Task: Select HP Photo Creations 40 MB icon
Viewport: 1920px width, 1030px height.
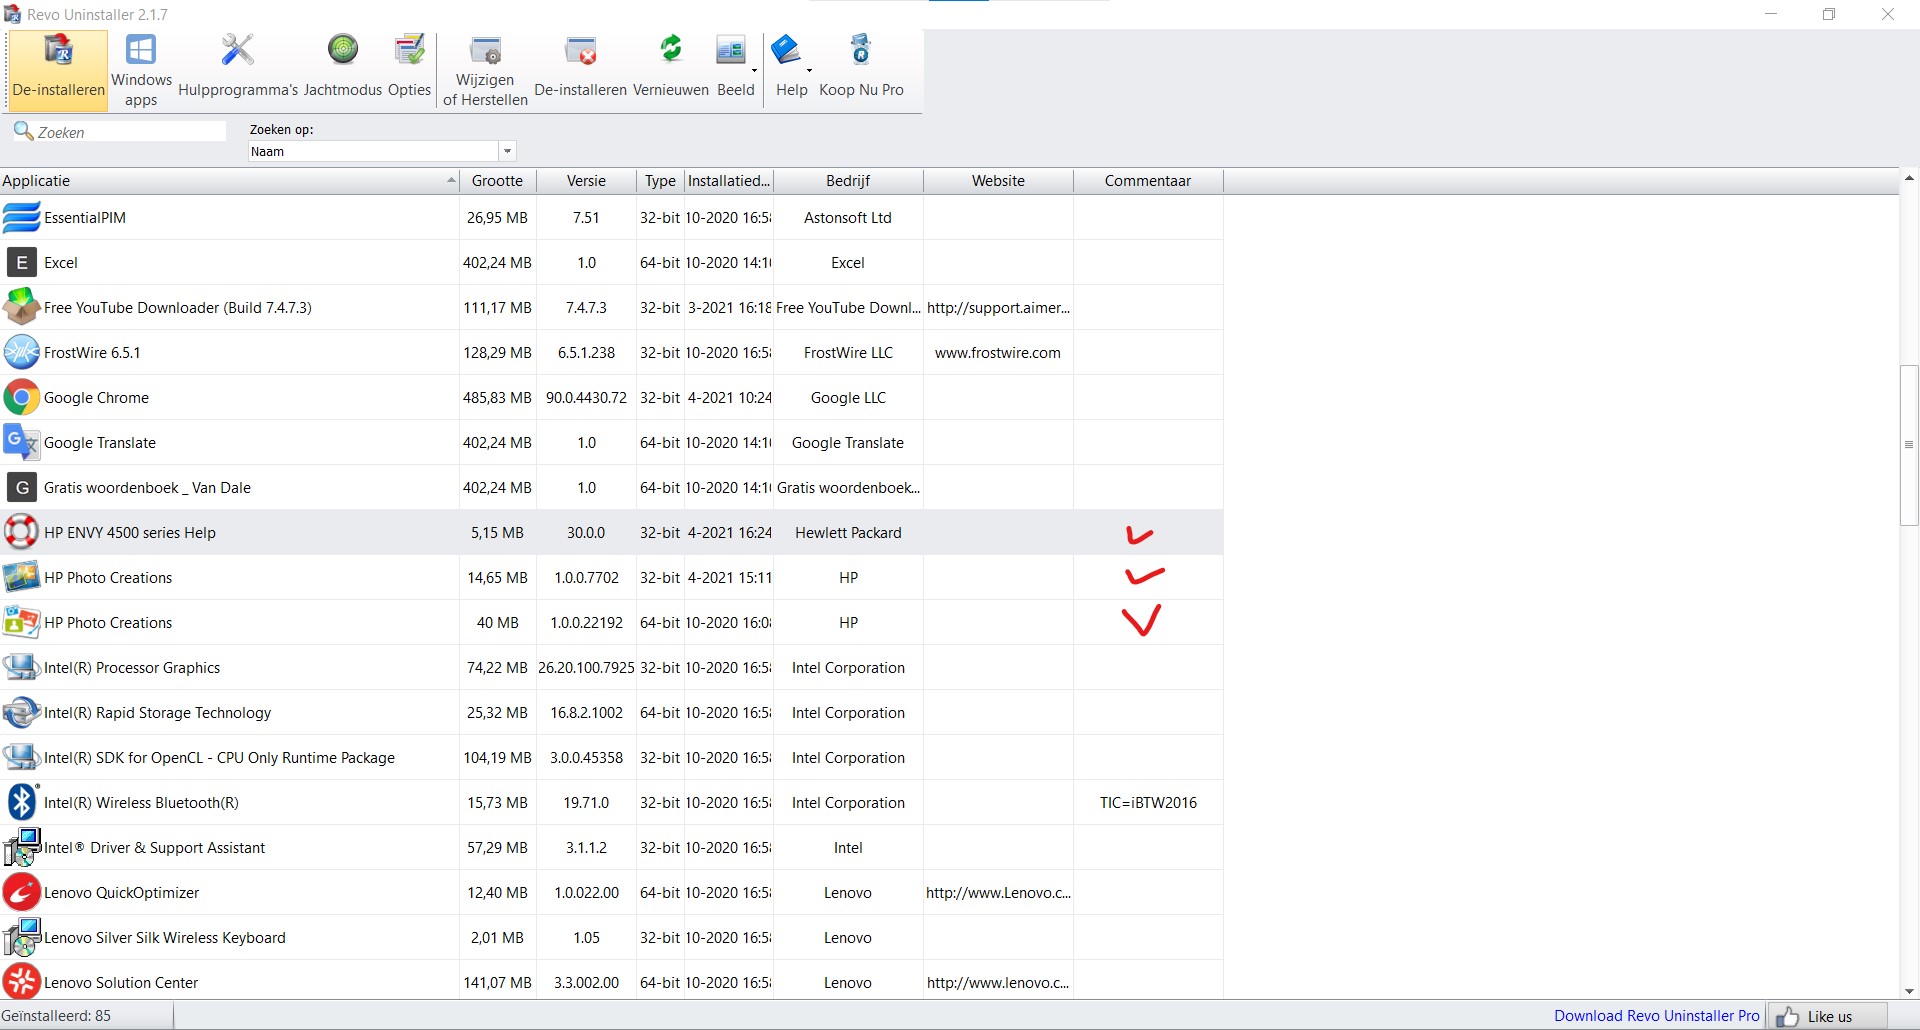Action: (21, 622)
